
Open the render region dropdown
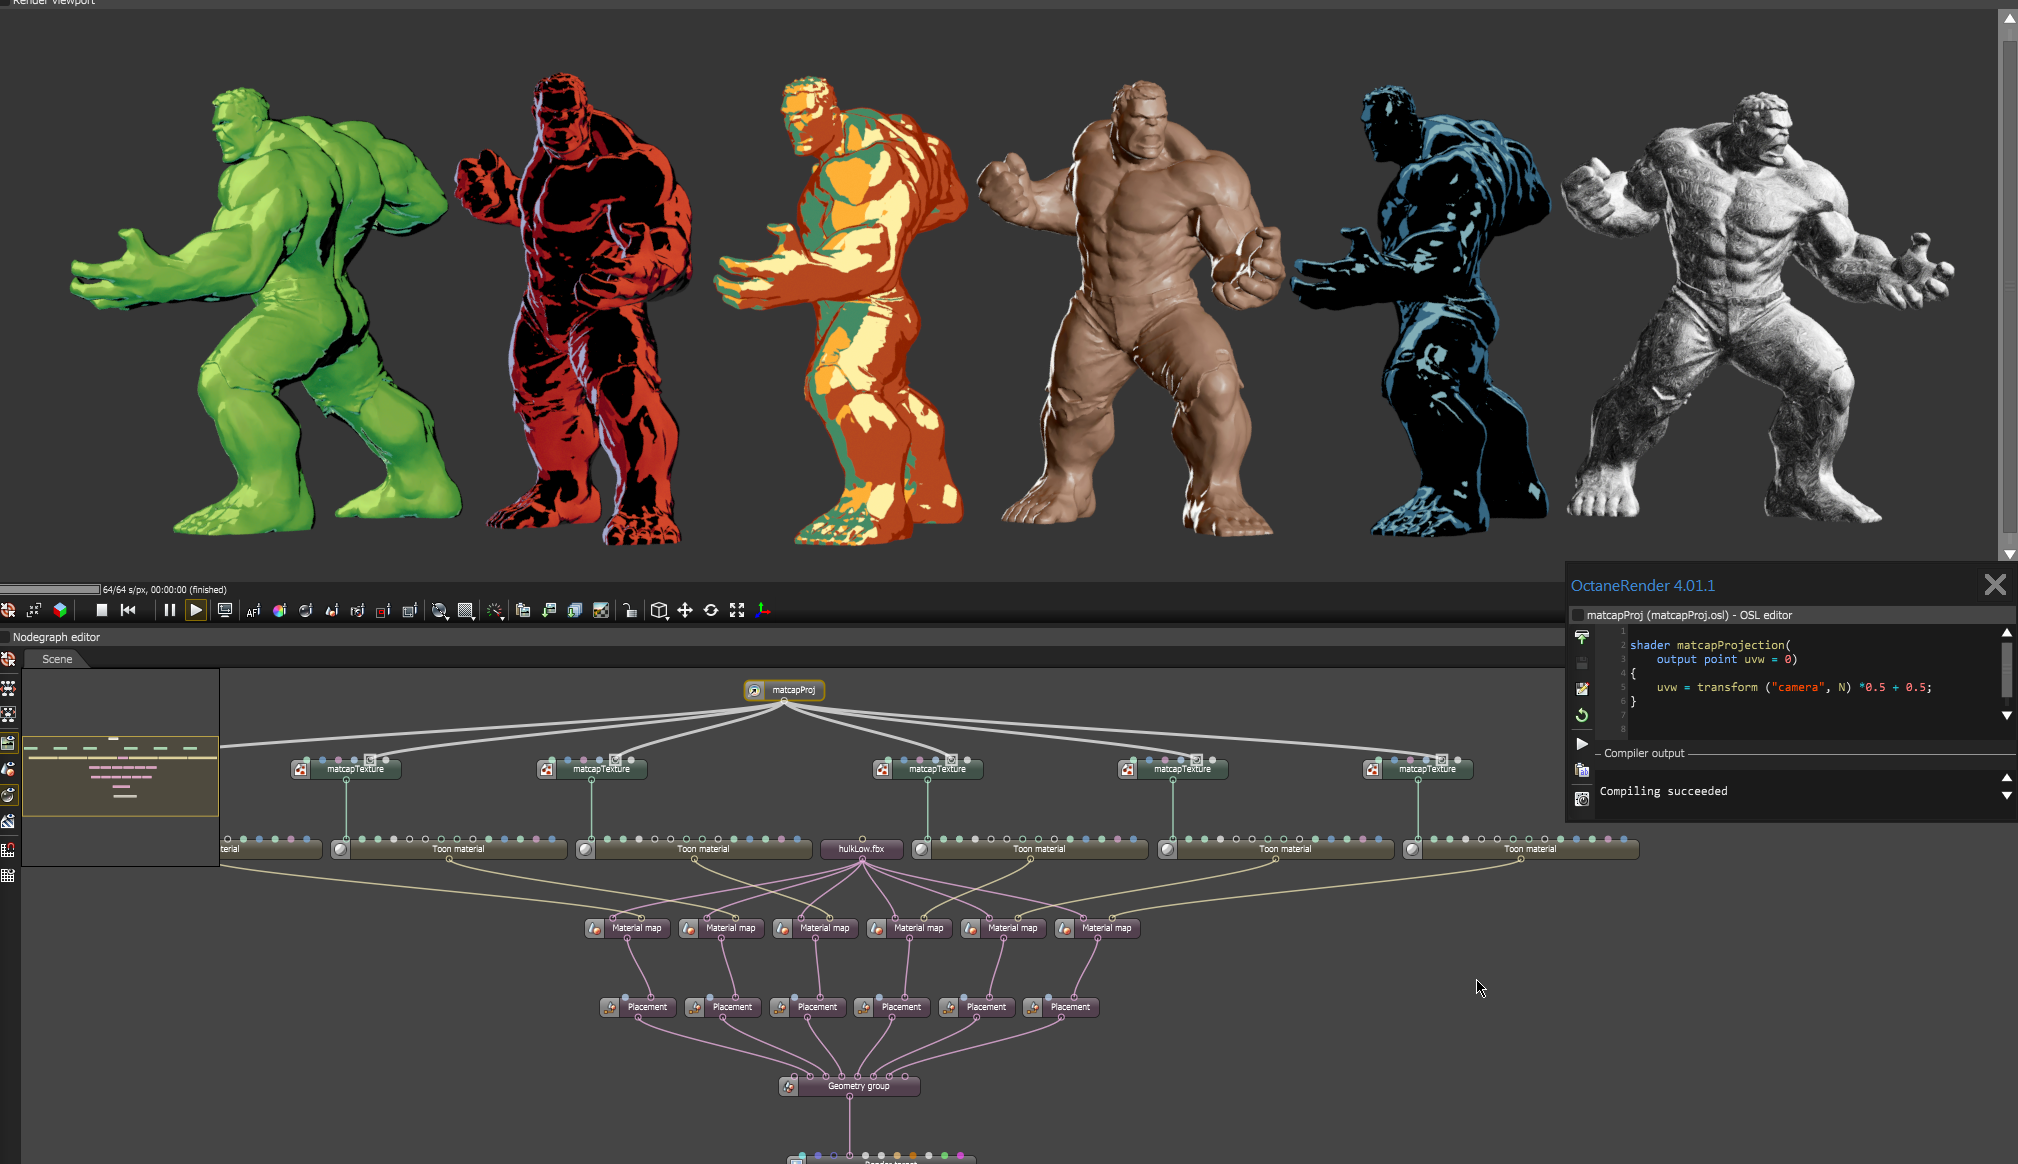pyautogui.click(x=466, y=611)
